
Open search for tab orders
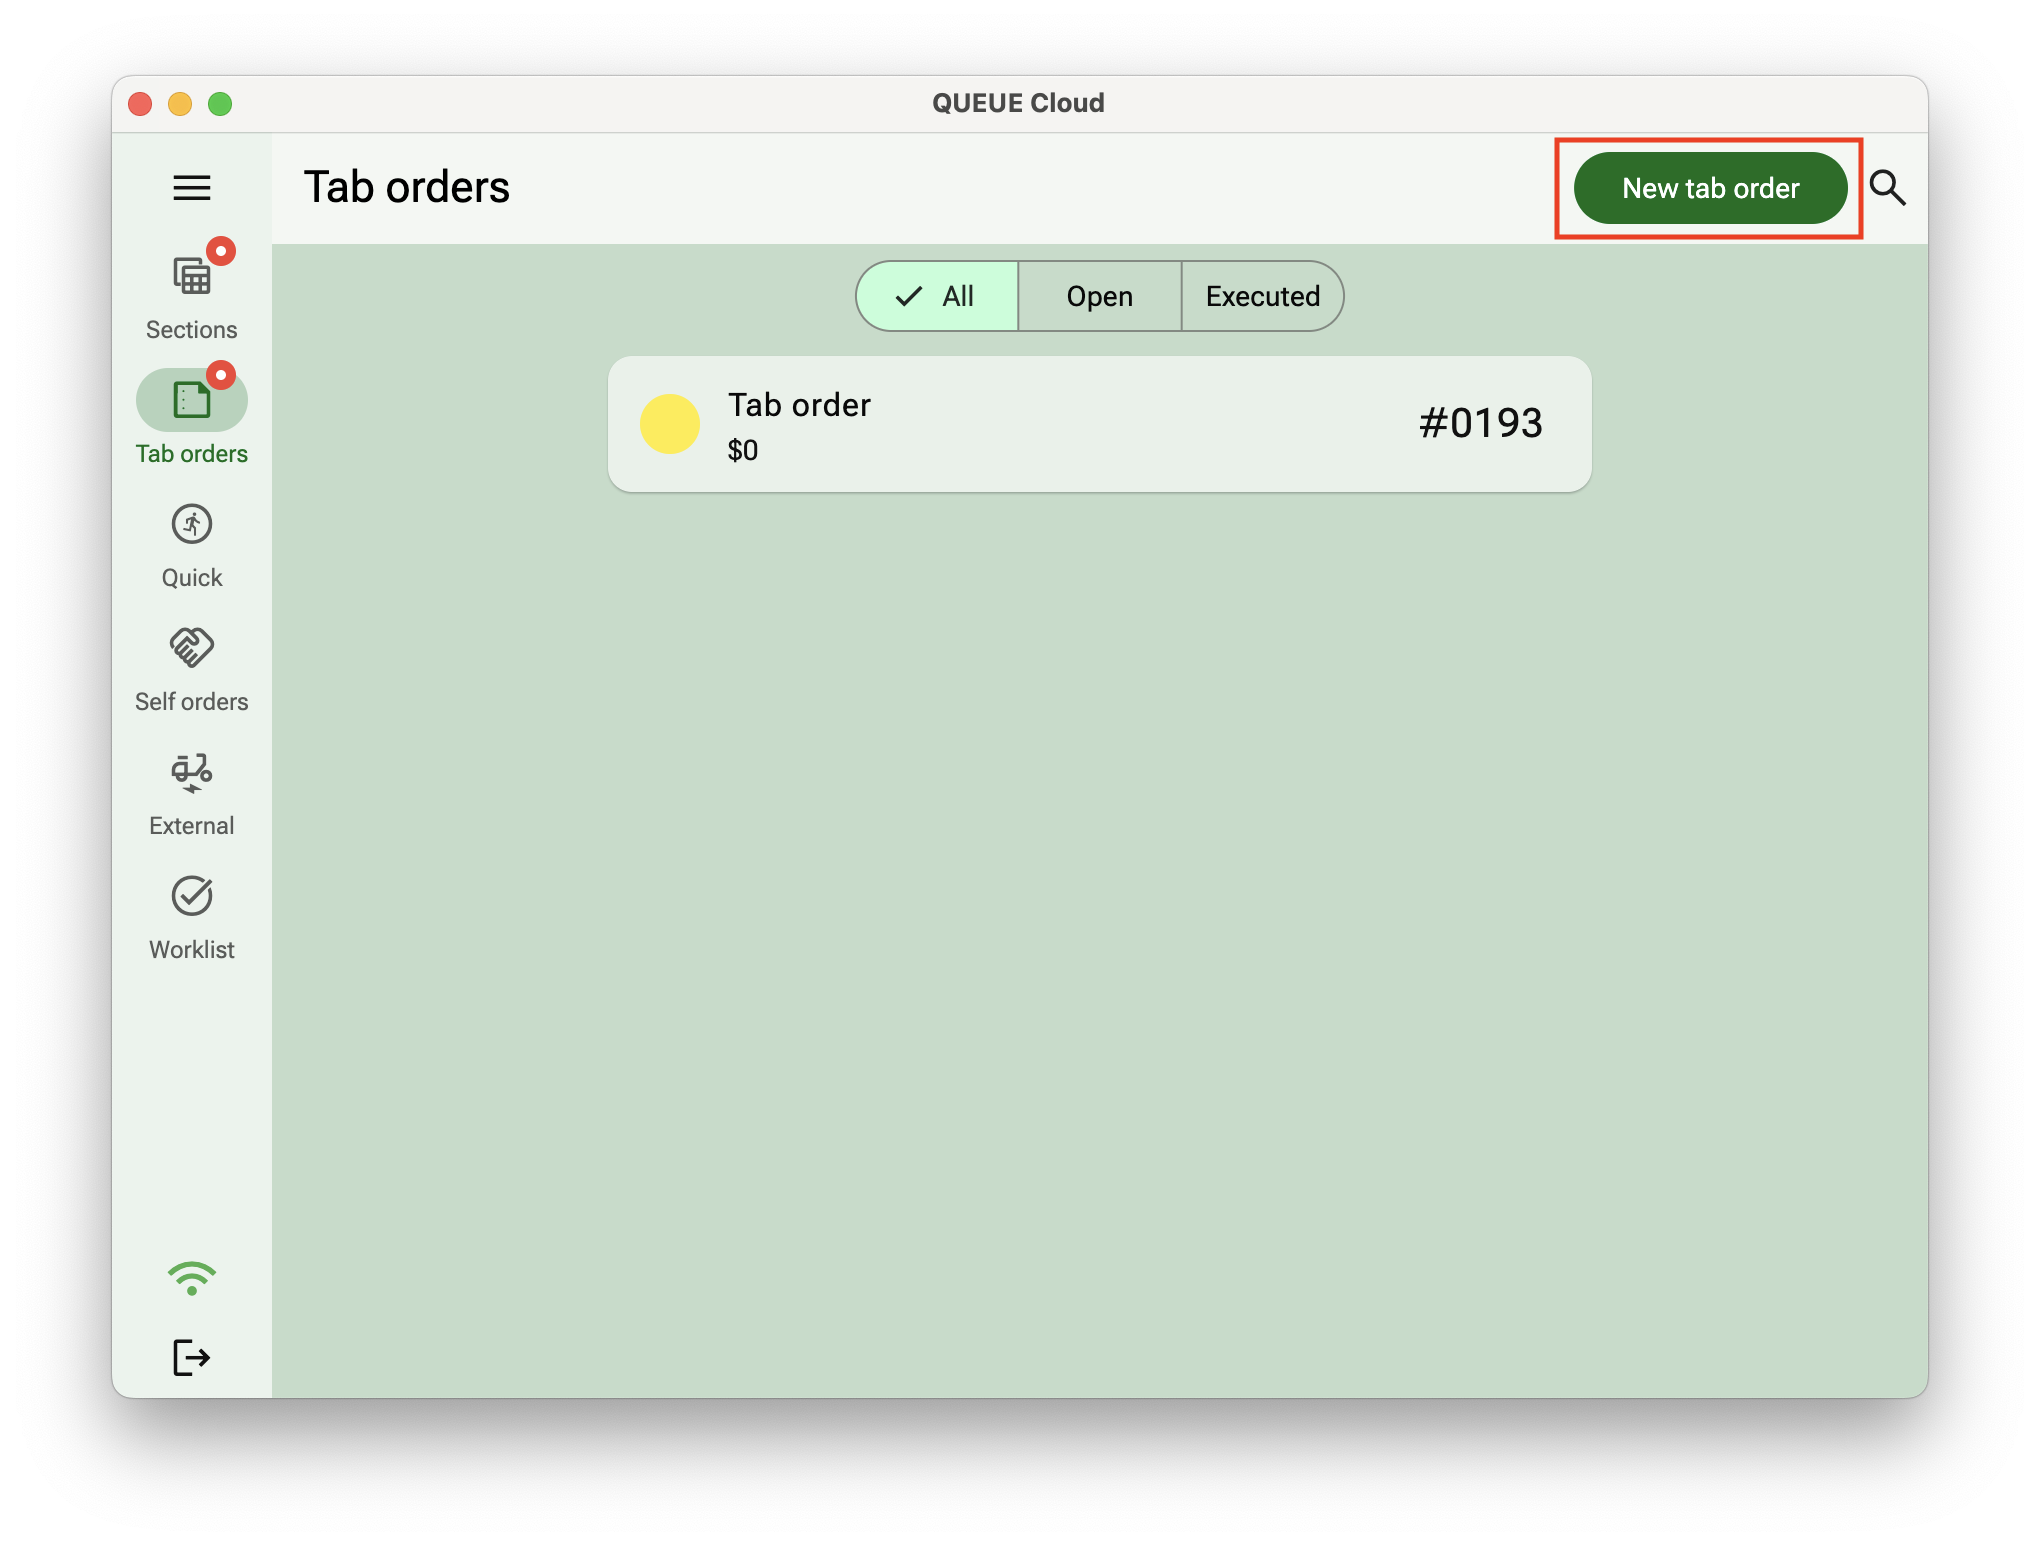(1889, 187)
